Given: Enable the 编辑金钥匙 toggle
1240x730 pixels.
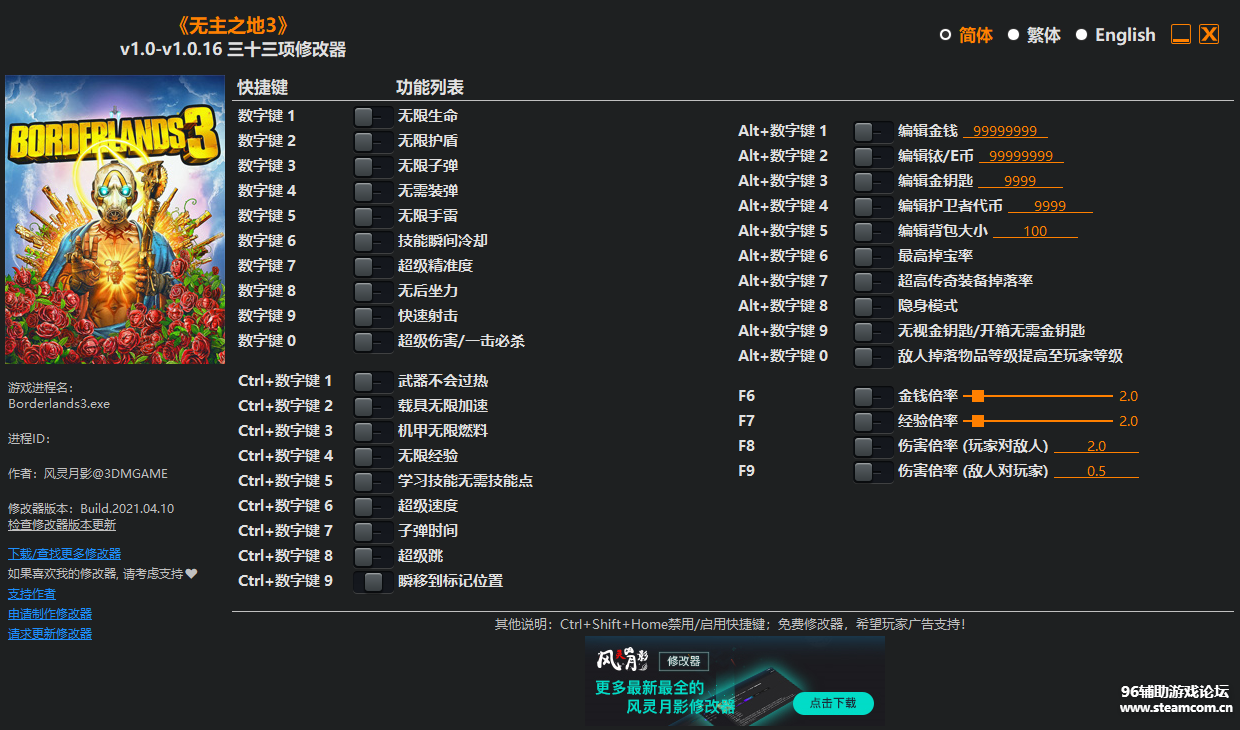Looking at the screenshot, I should [872, 181].
